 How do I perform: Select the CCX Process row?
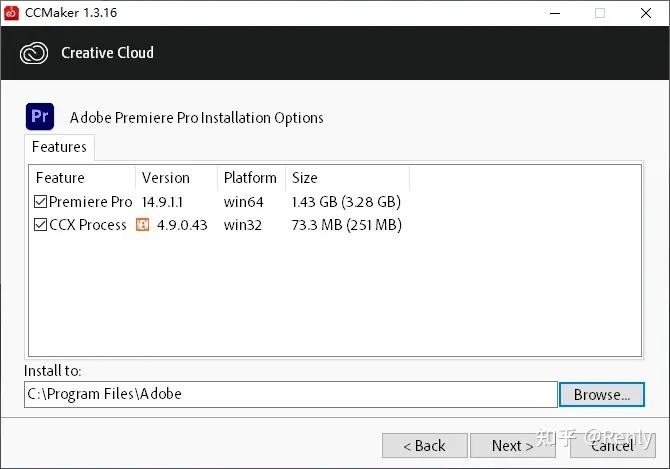coord(217,225)
